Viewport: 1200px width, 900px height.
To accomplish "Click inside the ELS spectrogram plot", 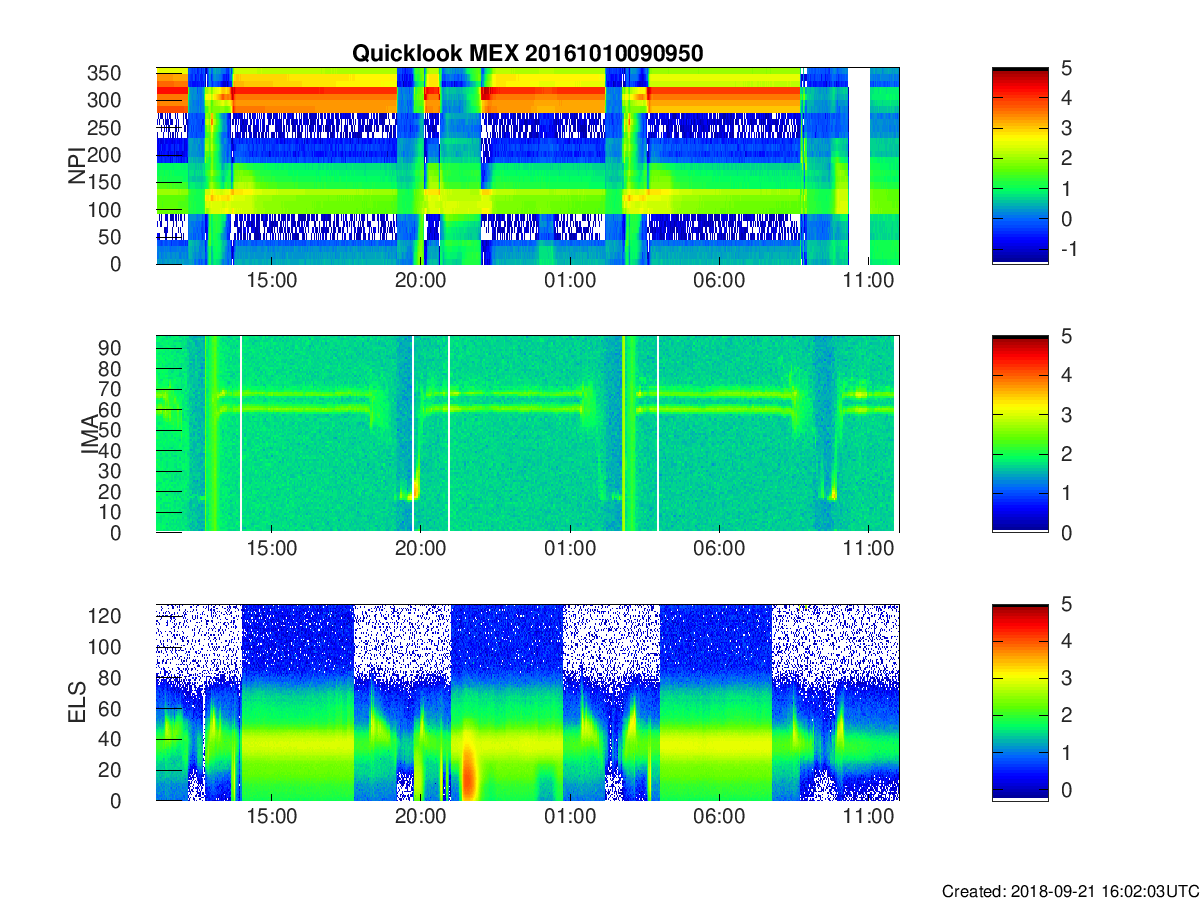I will point(527,702).
